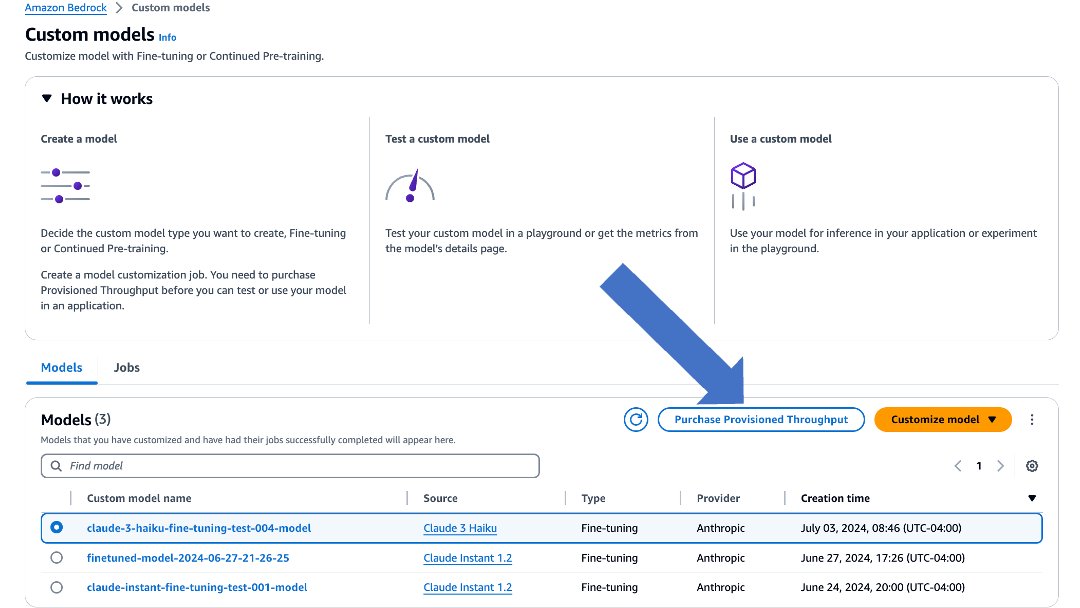Screen dimensions: 1080x608
Task: Click the gauge icon under Test a custom model
Action: click(410, 186)
